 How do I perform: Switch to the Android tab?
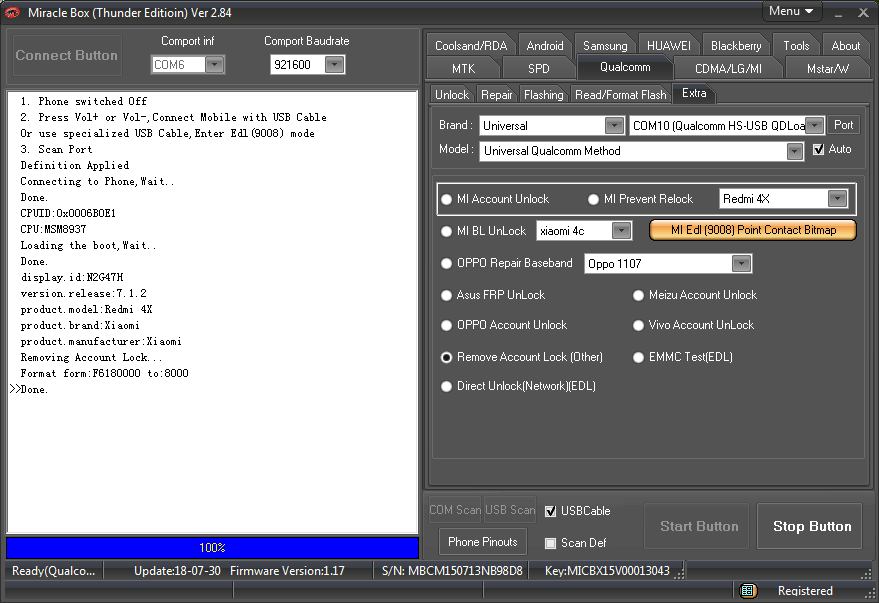coord(545,46)
